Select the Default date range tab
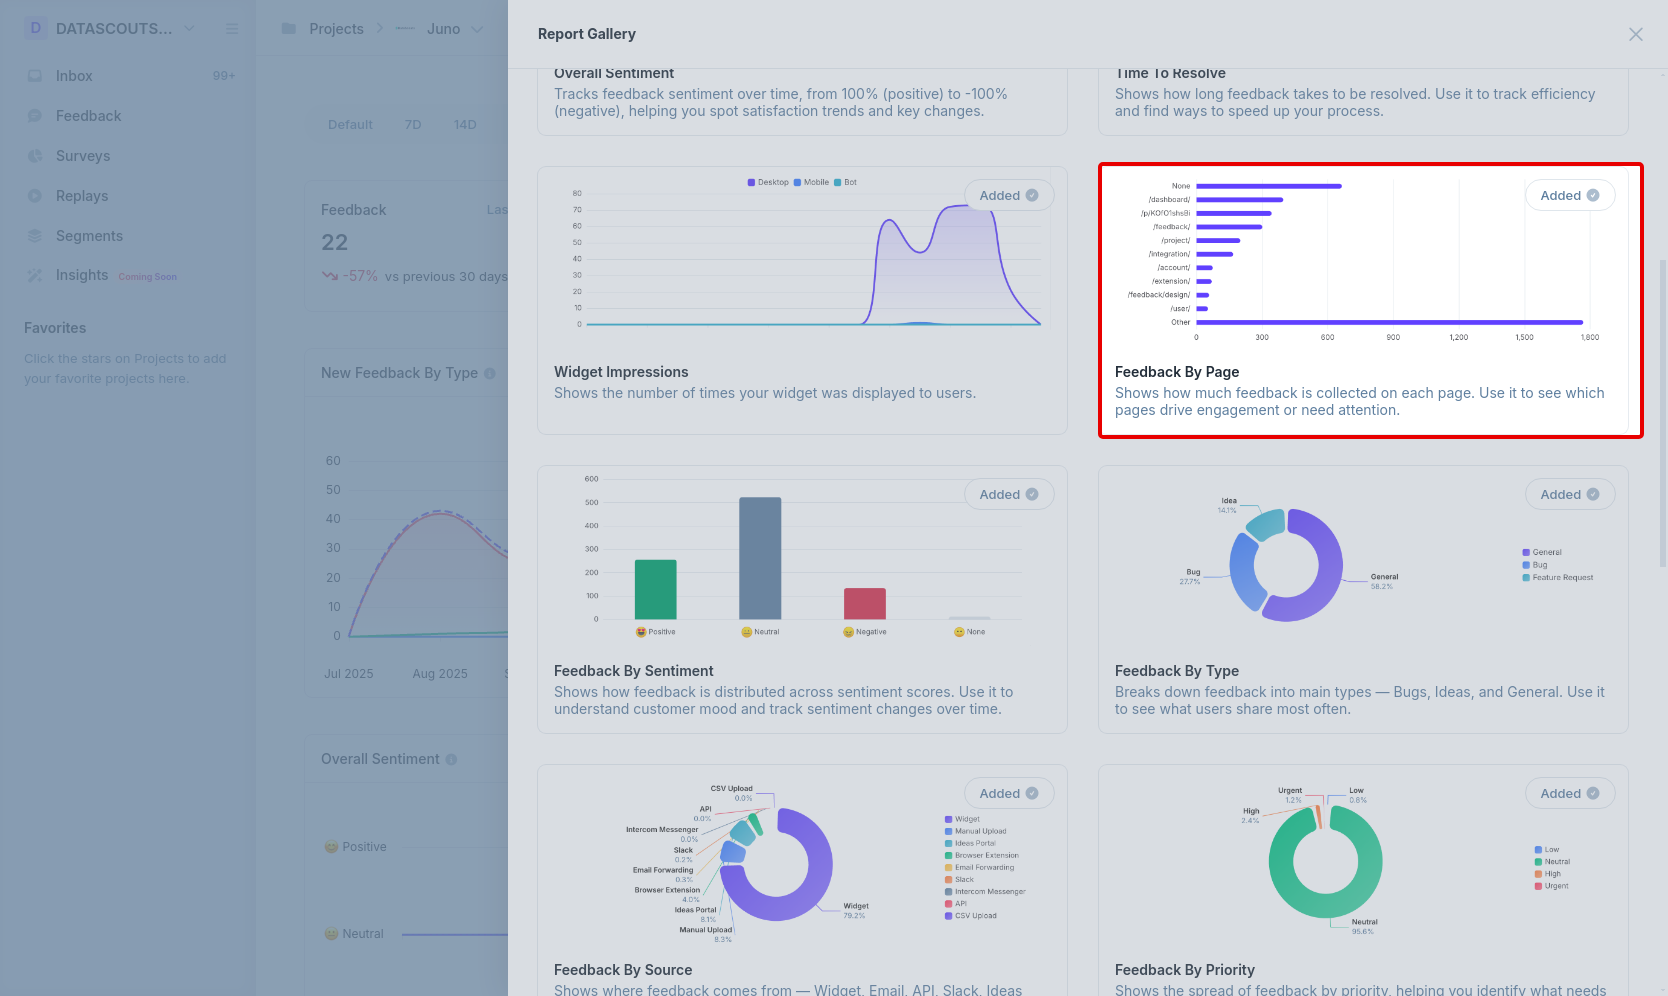This screenshot has width=1668, height=996. [x=350, y=125]
